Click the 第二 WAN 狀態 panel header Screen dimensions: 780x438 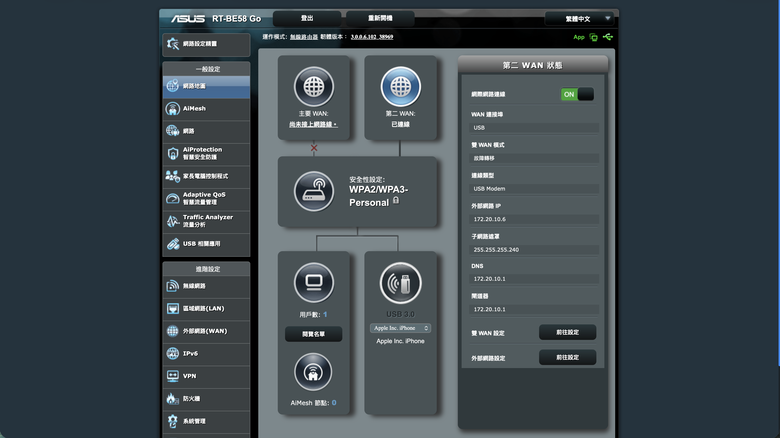click(x=533, y=65)
